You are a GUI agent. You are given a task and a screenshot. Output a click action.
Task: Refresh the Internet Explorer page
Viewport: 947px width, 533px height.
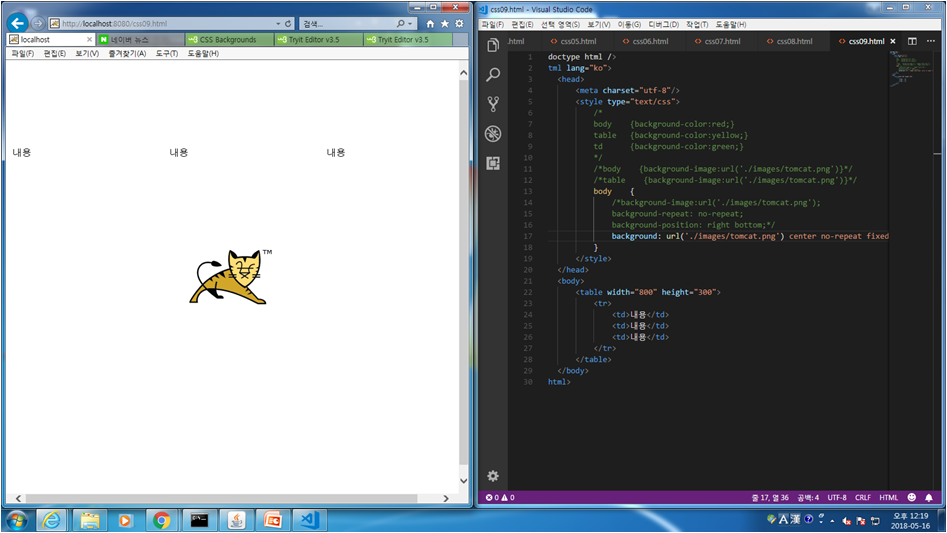pos(288,24)
